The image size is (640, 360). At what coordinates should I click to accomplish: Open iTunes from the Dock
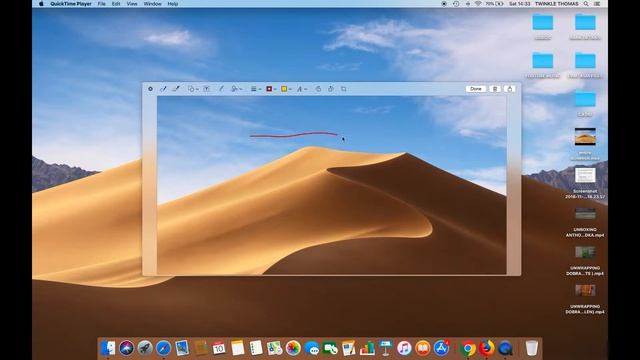click(404, 348)
